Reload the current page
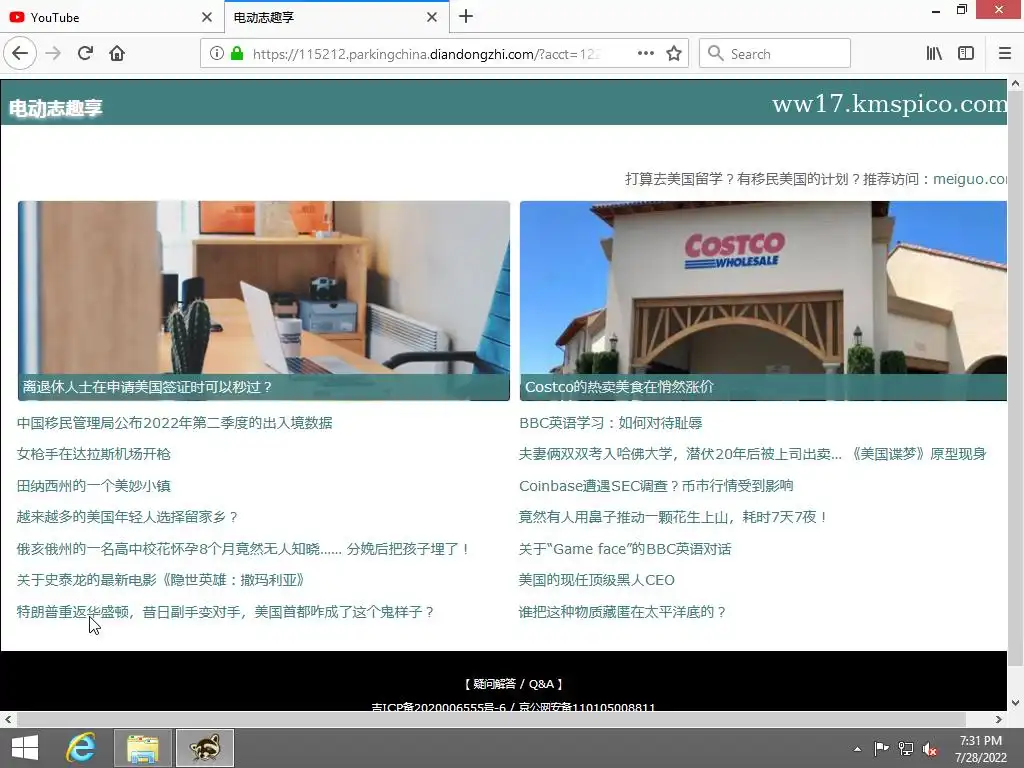This screenshot has width=1024, height=768. coord(85,54)
